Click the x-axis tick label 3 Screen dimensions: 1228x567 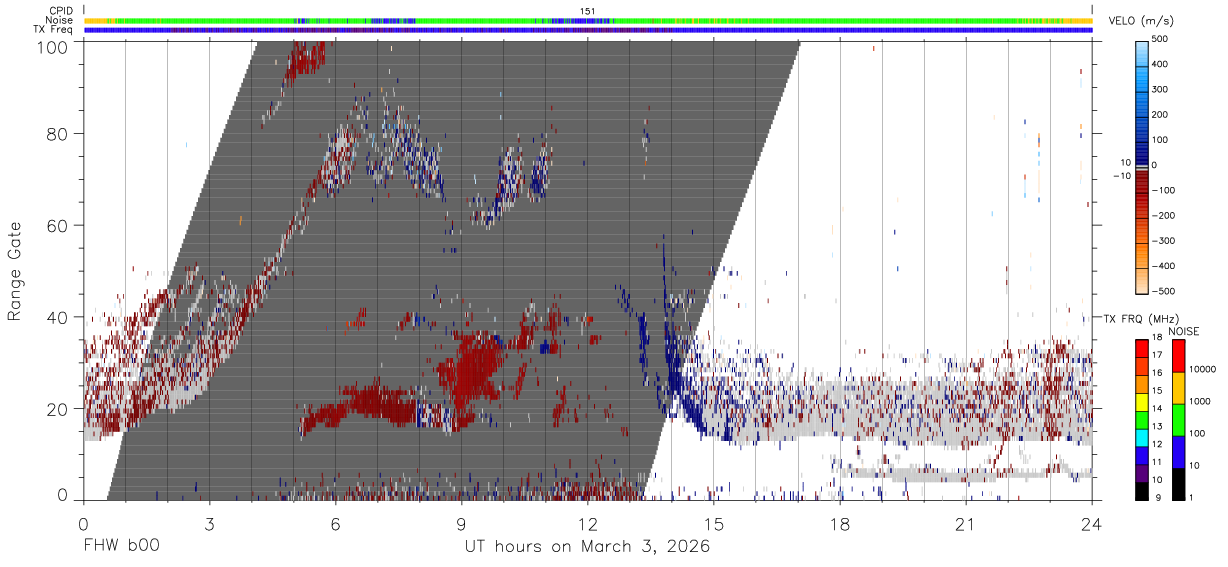[x=209, y=523]
